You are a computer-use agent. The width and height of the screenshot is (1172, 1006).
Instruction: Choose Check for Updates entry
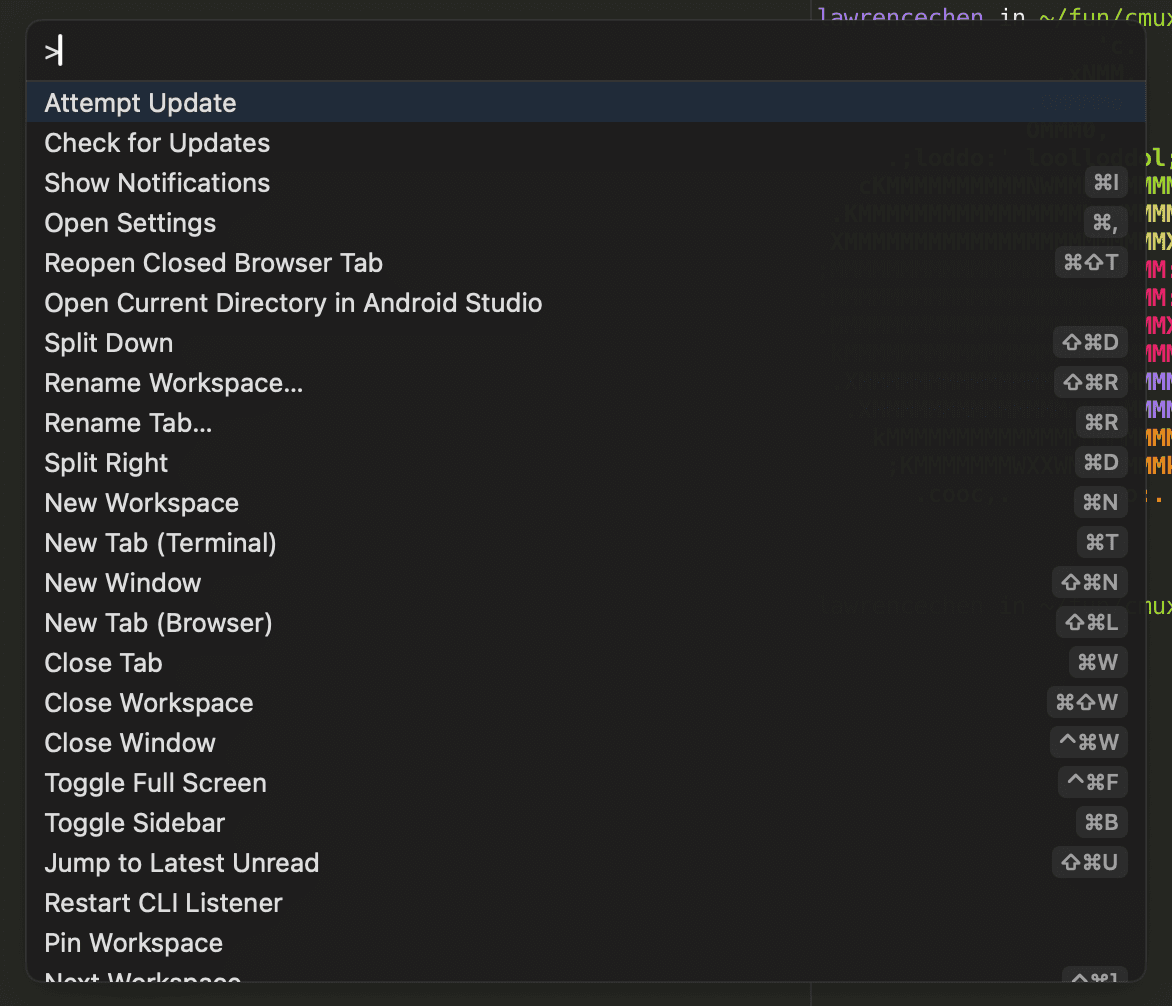(157, 143)
